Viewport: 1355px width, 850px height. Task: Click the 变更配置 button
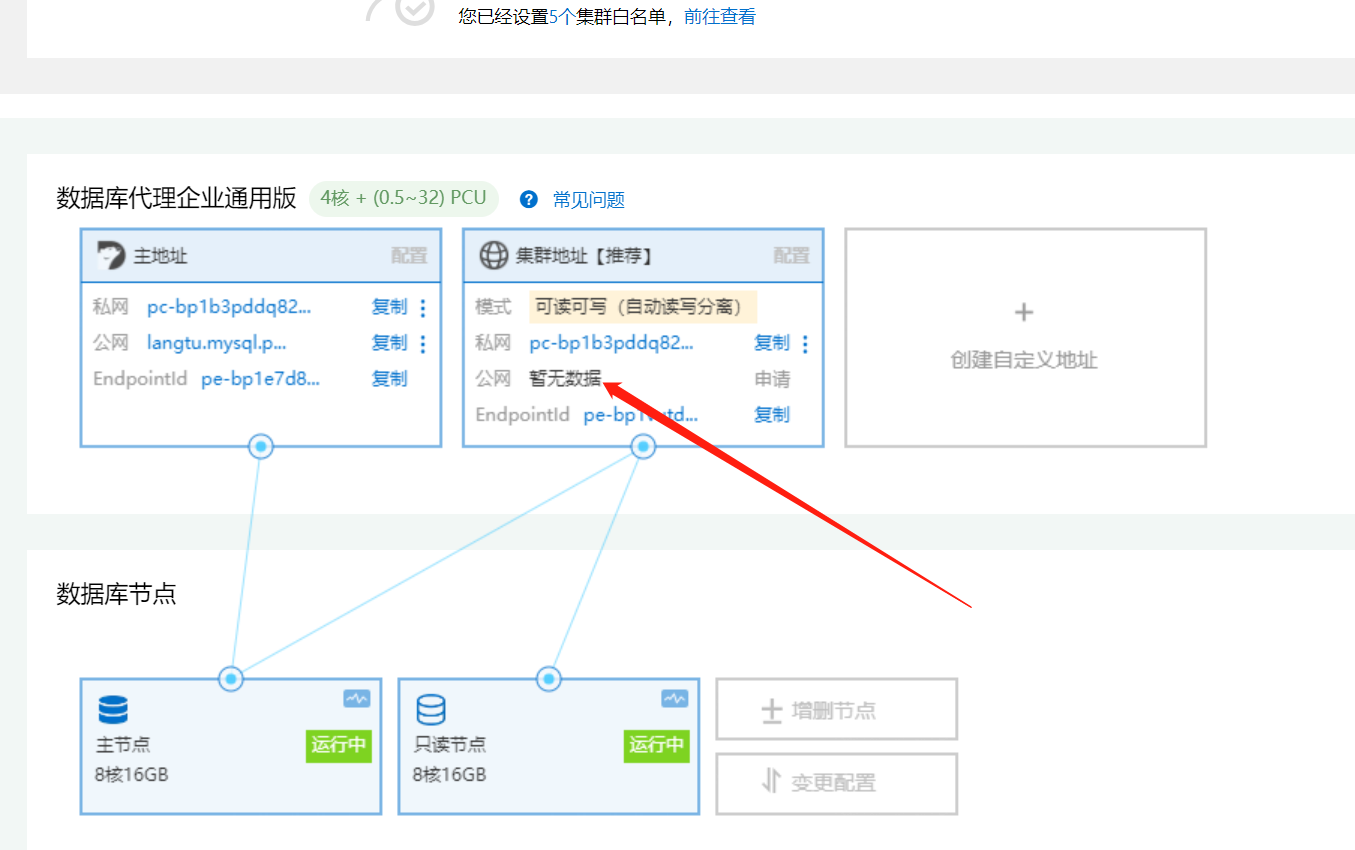[836, 783]
